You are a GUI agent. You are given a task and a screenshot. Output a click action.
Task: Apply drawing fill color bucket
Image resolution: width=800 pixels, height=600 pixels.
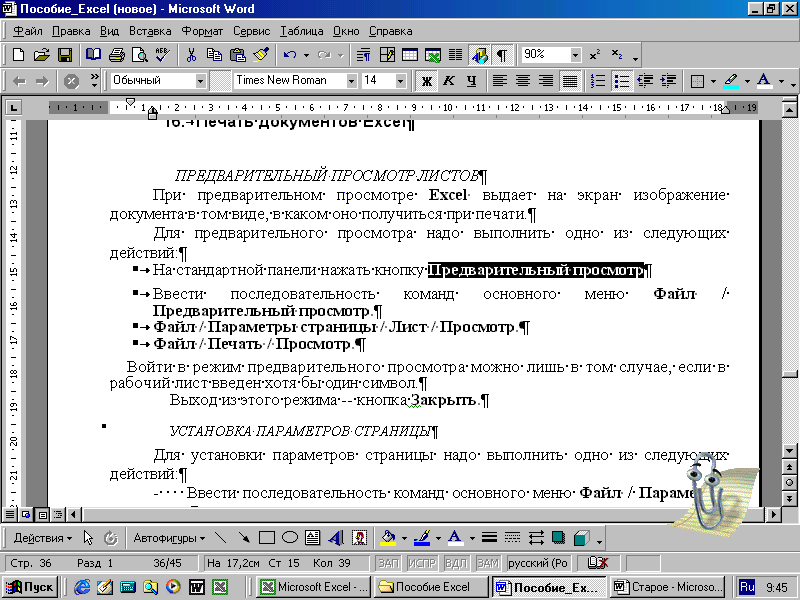(389, 538)
